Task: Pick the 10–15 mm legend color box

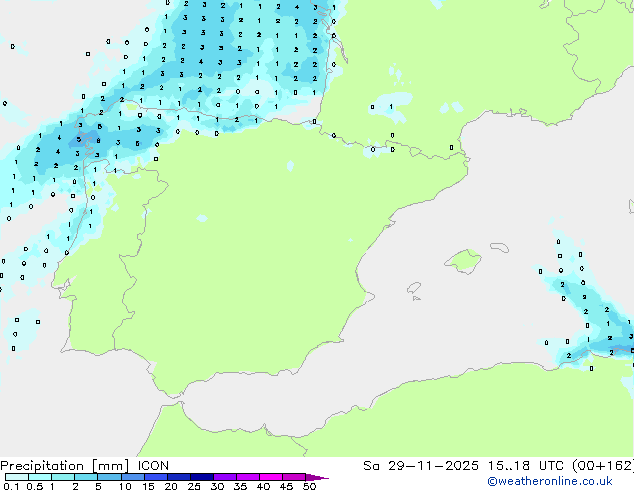Action: click(133, 477)
